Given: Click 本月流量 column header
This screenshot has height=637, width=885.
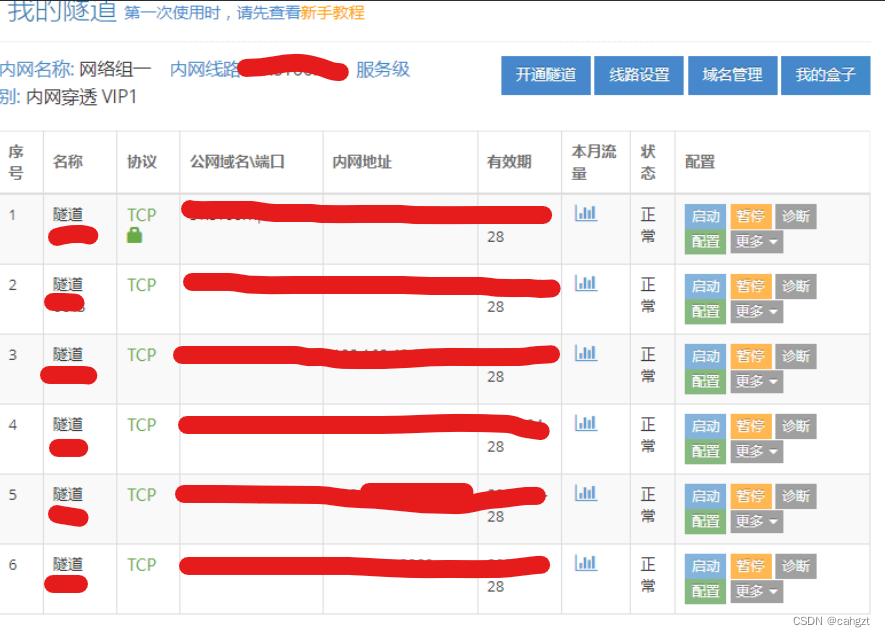Looking at the screenshot, I should pos(594,162).
